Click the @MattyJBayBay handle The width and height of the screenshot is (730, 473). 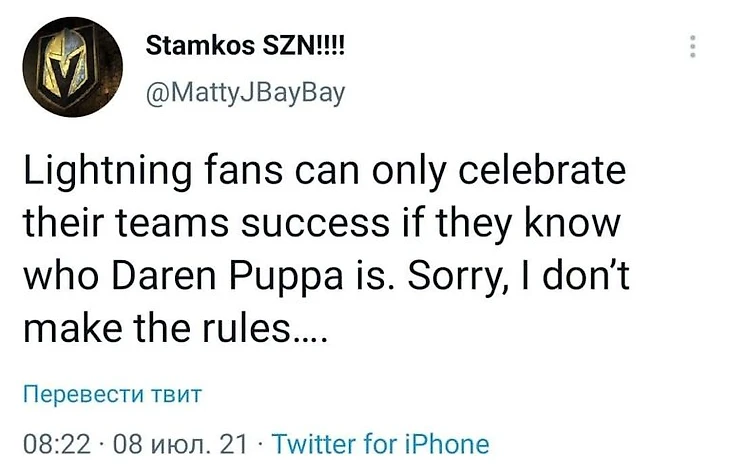245,93
